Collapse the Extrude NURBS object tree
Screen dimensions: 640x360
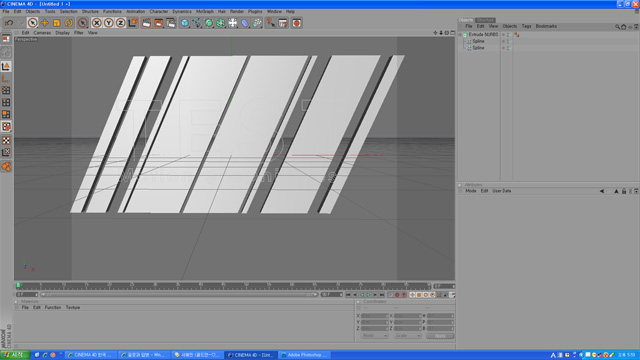point(460,35)
